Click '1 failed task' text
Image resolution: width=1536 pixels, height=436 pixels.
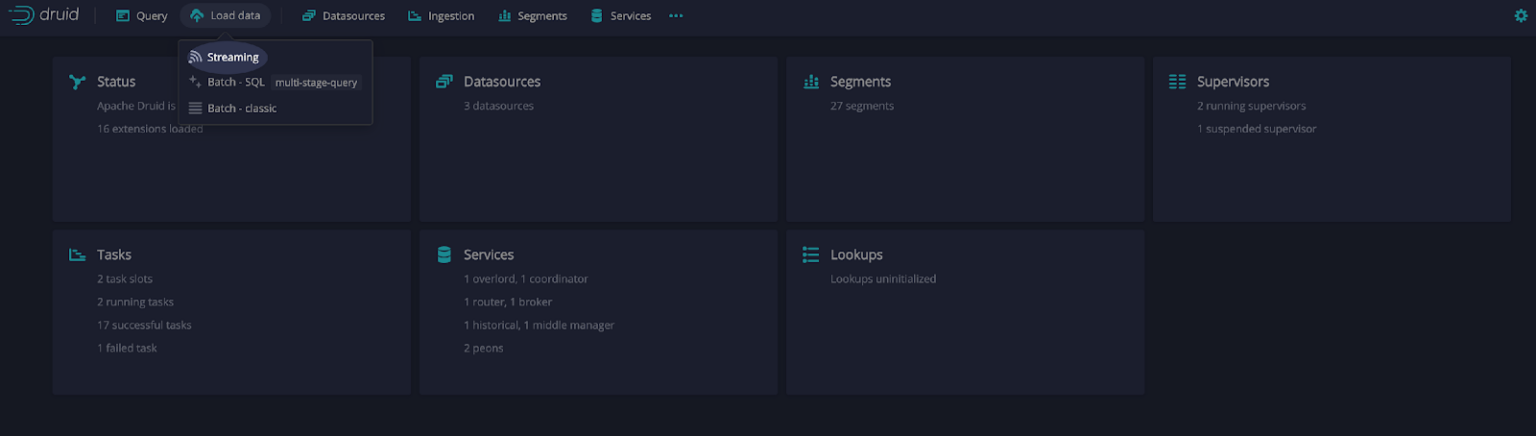pos(127,348)
